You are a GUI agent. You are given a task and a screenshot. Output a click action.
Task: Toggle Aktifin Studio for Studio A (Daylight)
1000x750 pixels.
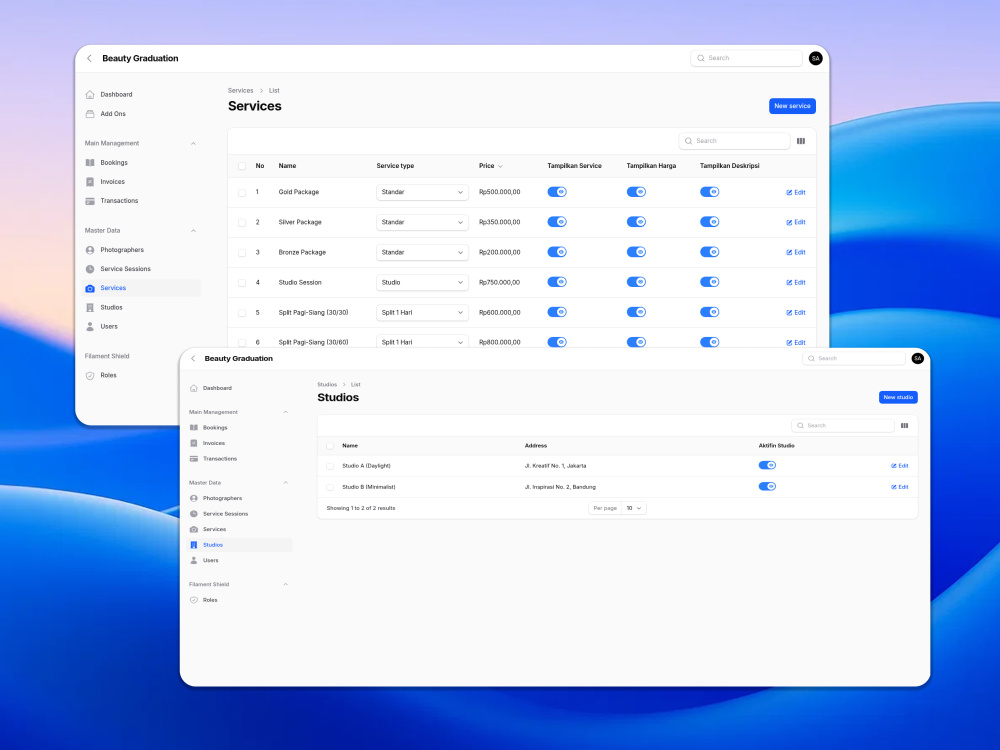[767, 465]
